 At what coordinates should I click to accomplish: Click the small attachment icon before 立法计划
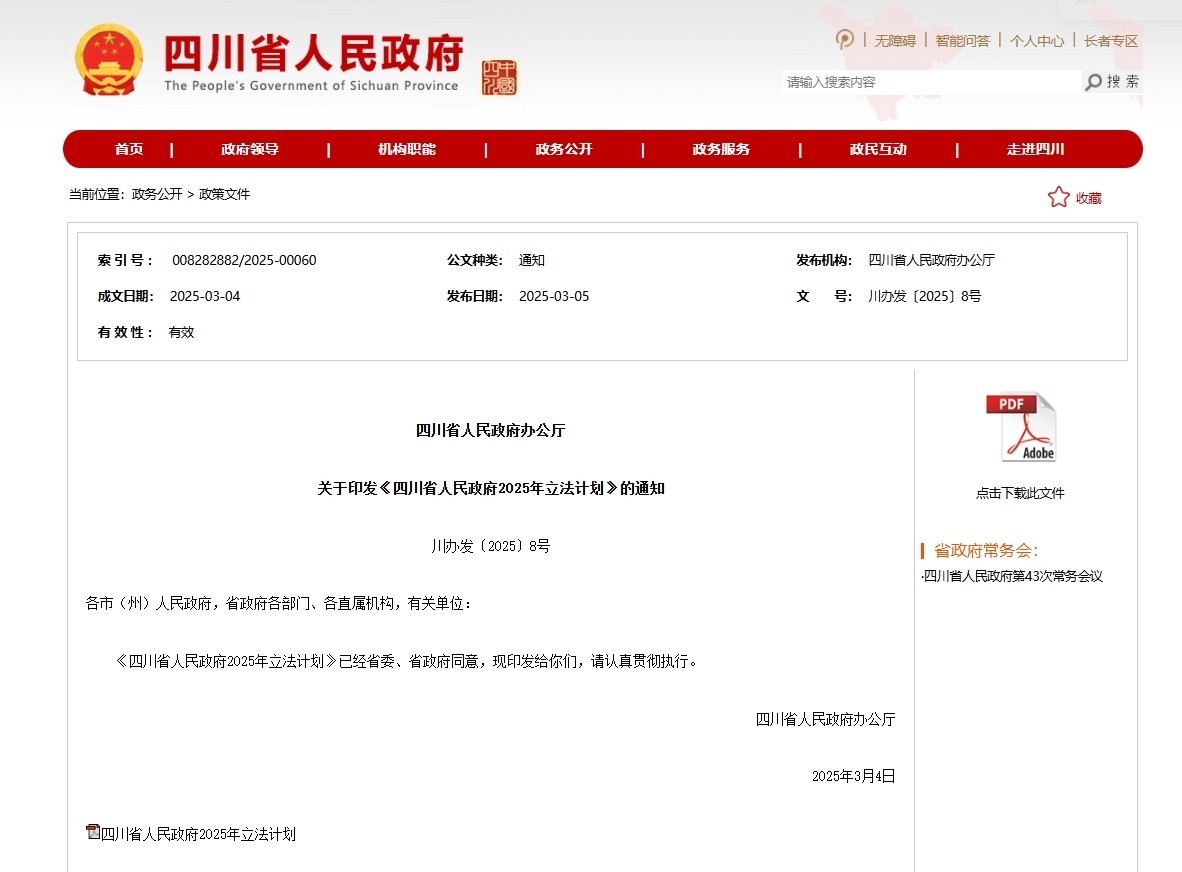(93, 832)
